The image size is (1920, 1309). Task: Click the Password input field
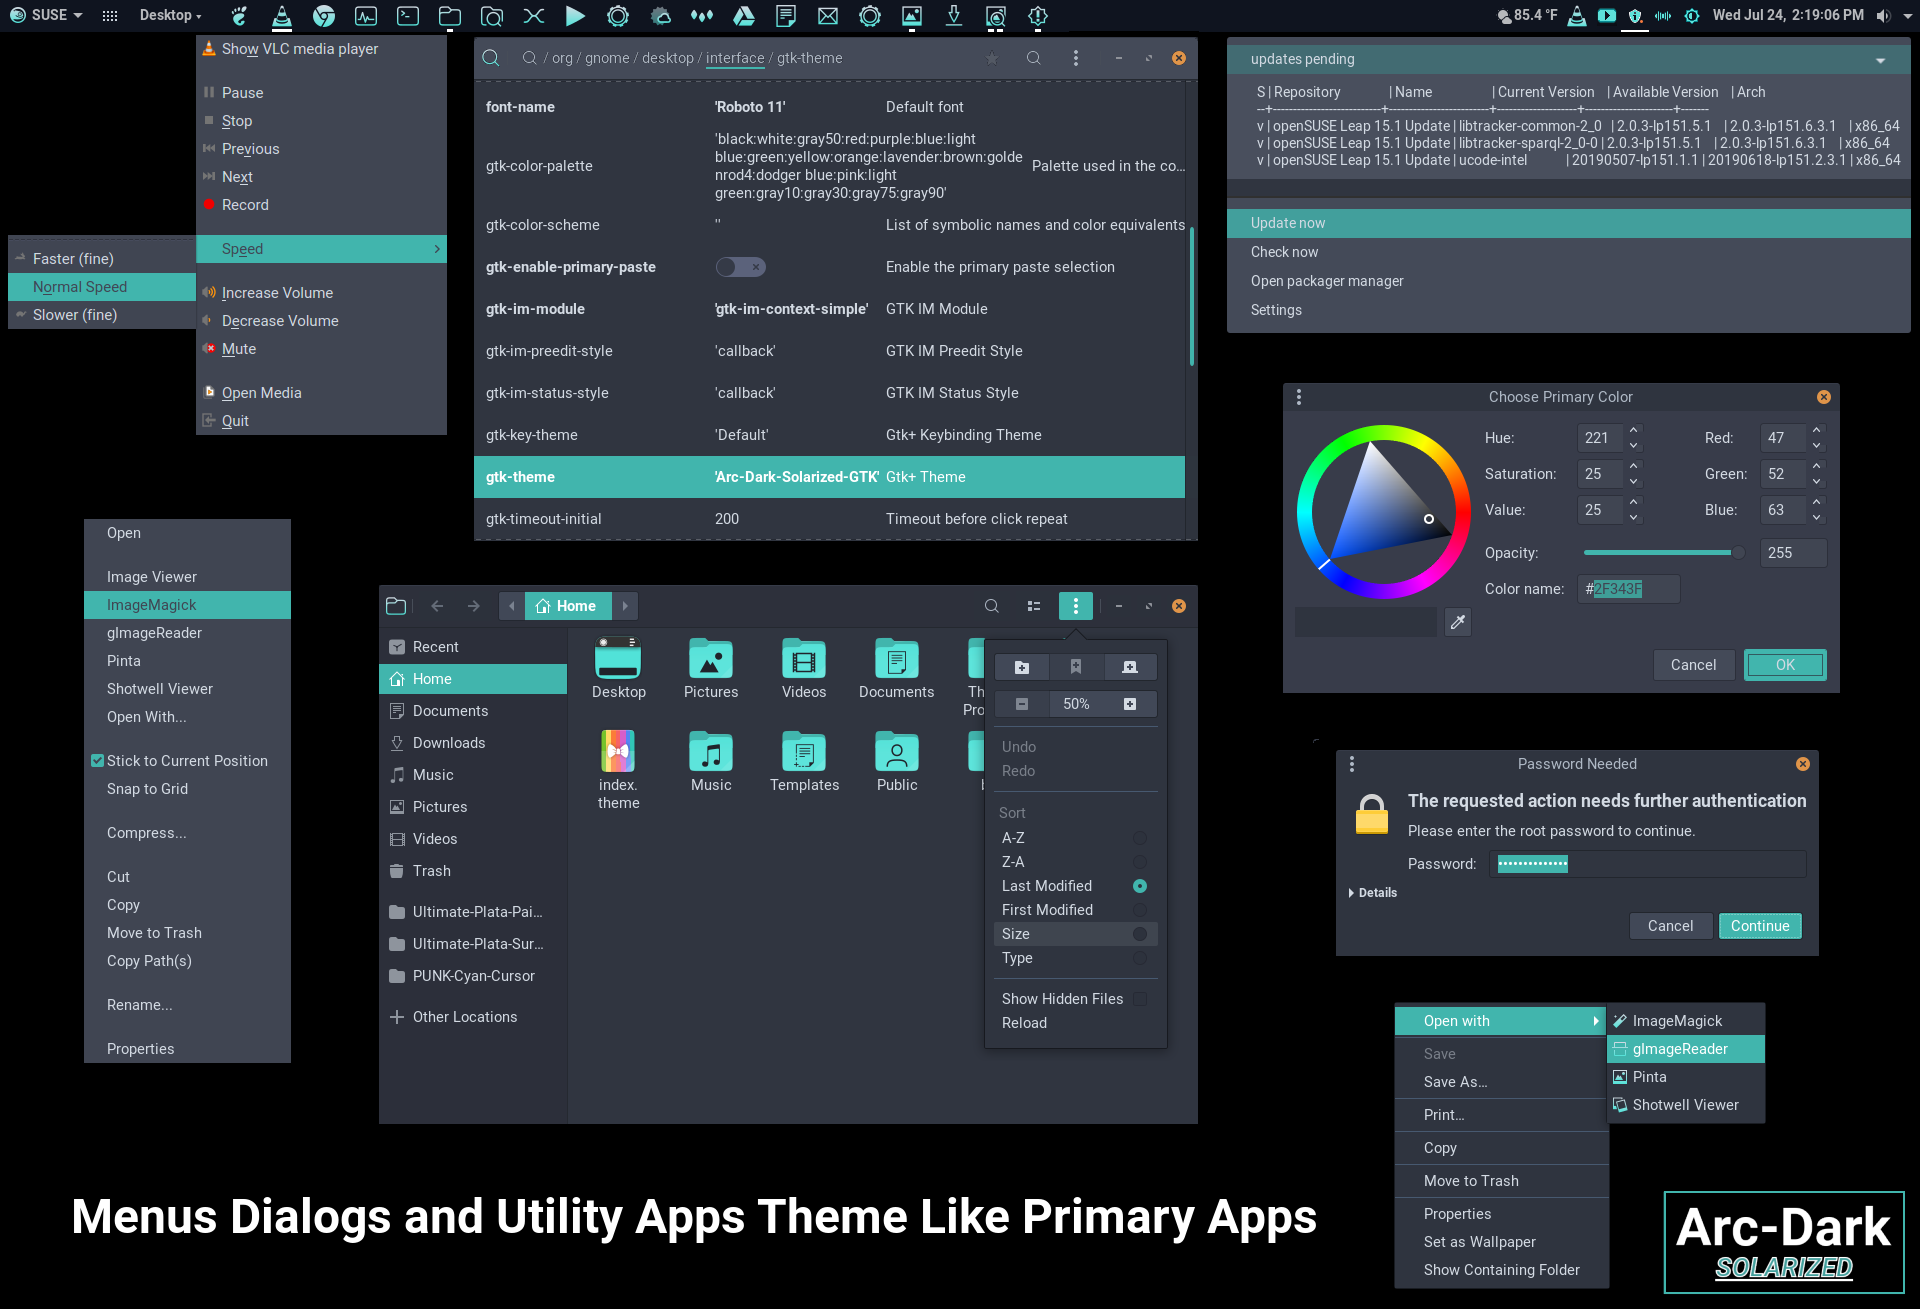(1647, 864)
